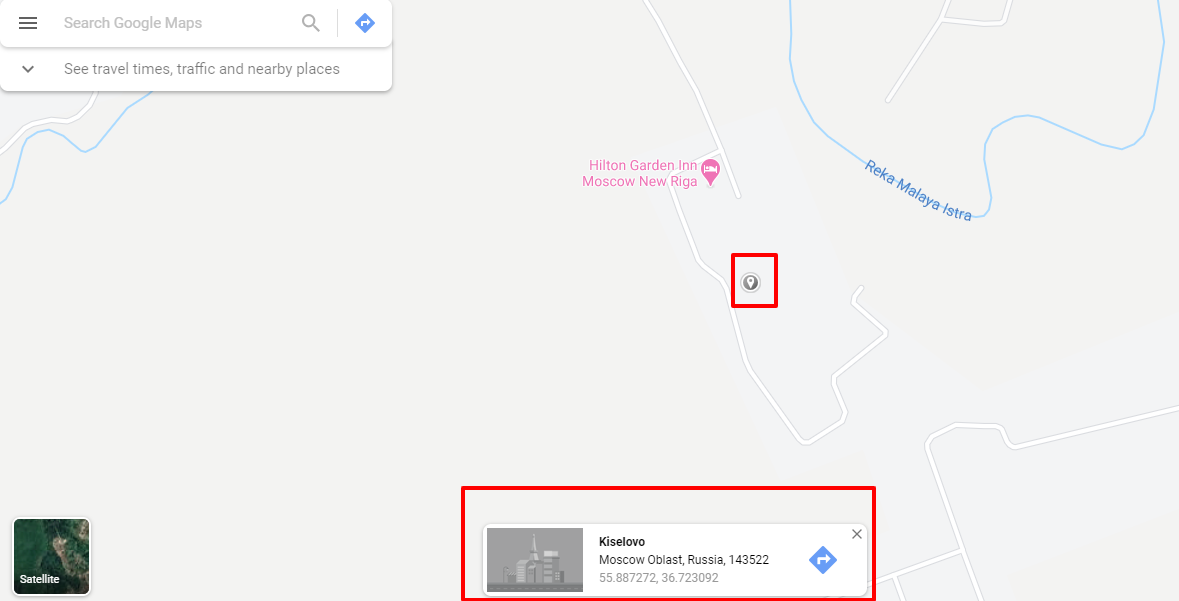Expand the travel times chevron
The height and width of the screenshot is (601, 1179).
pos(28,69)
